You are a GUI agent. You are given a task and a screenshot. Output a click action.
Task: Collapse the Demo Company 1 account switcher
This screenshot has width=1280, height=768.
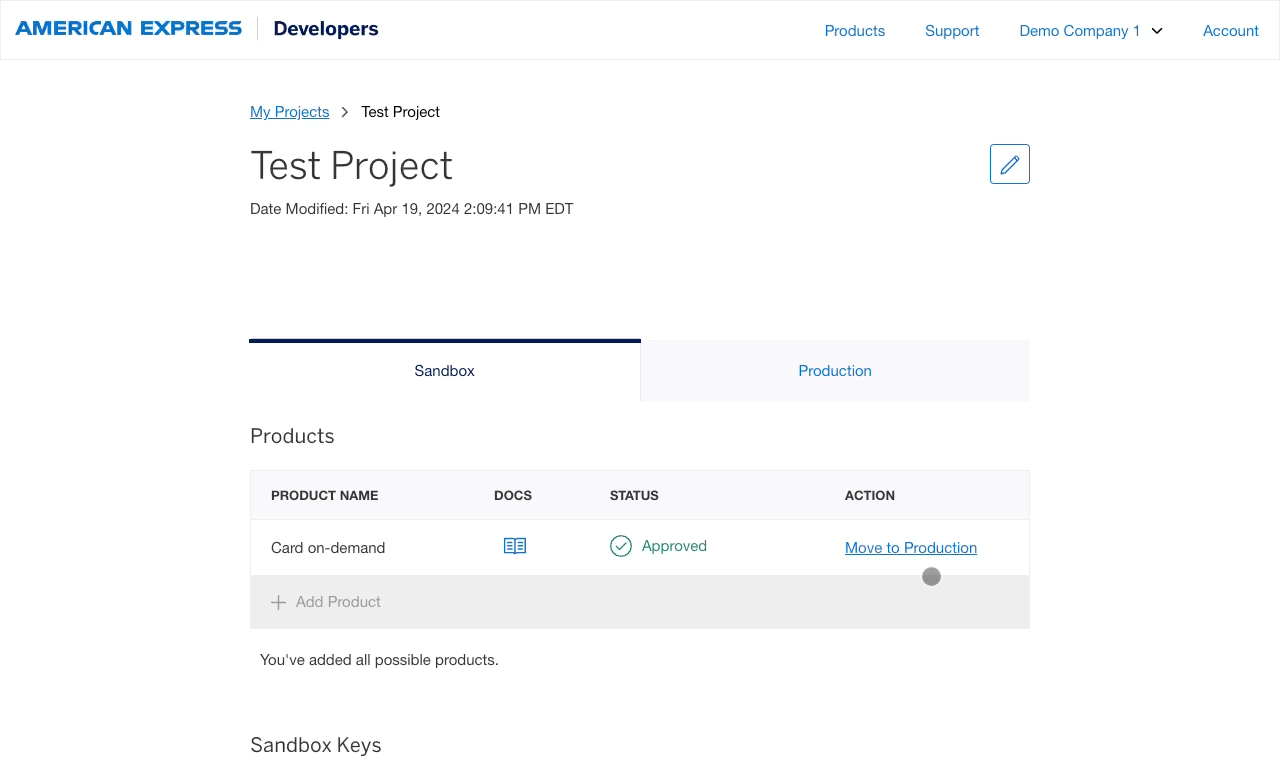pos(1091,31)
